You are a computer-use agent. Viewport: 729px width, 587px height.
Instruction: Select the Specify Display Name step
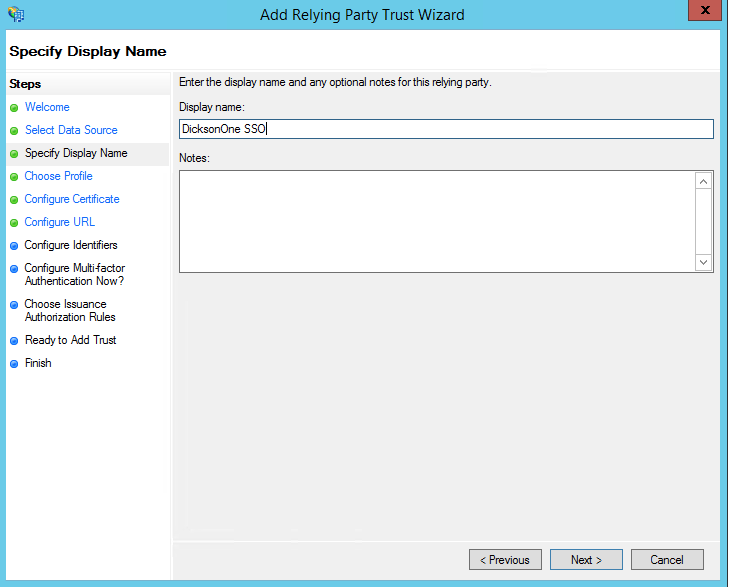(x=76, y=153)
